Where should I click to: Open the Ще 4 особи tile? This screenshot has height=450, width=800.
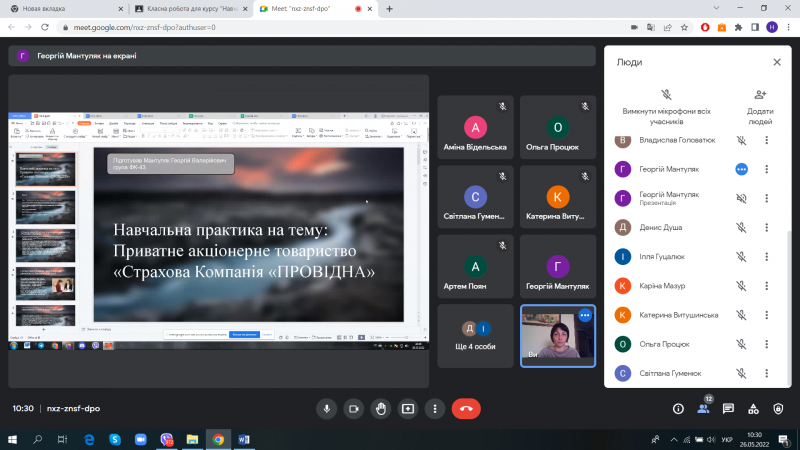tap(475, 336)
